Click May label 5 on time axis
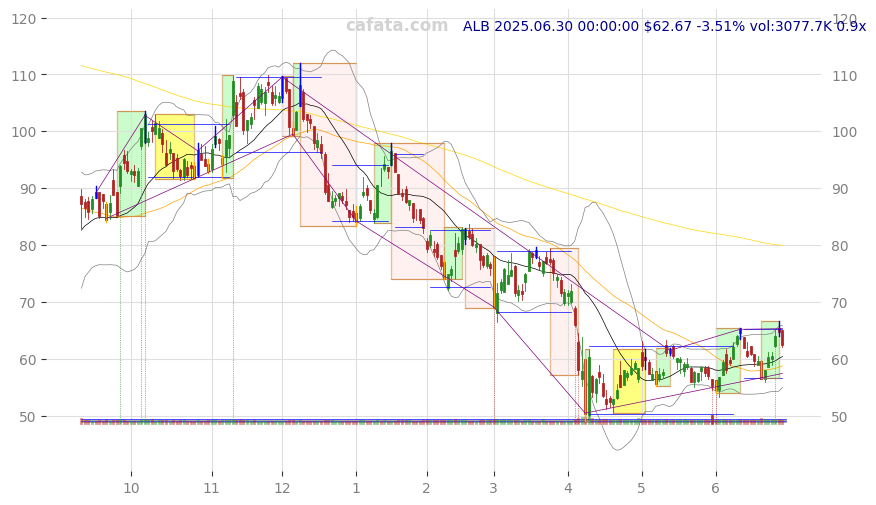The height and width of the screenshot is (505, 876). (641, 488)
